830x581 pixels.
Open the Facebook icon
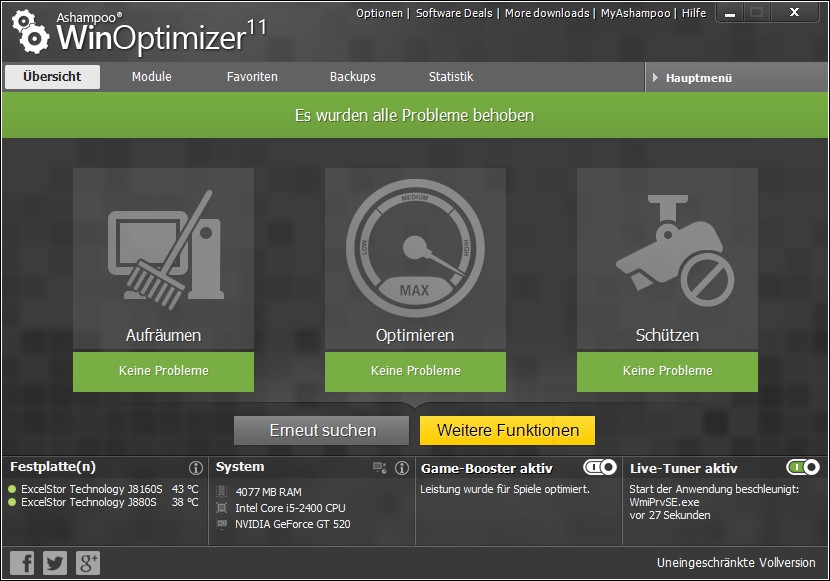(x=22, y=562)
